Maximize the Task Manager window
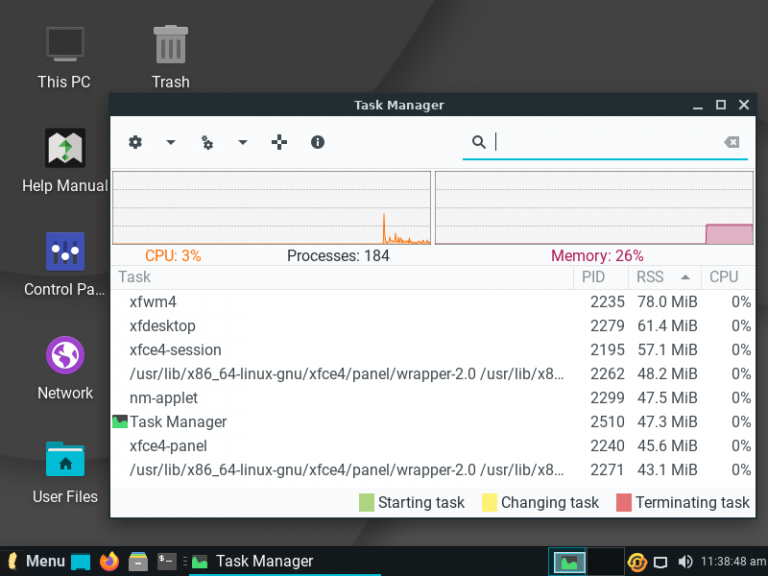 [720, 105]
